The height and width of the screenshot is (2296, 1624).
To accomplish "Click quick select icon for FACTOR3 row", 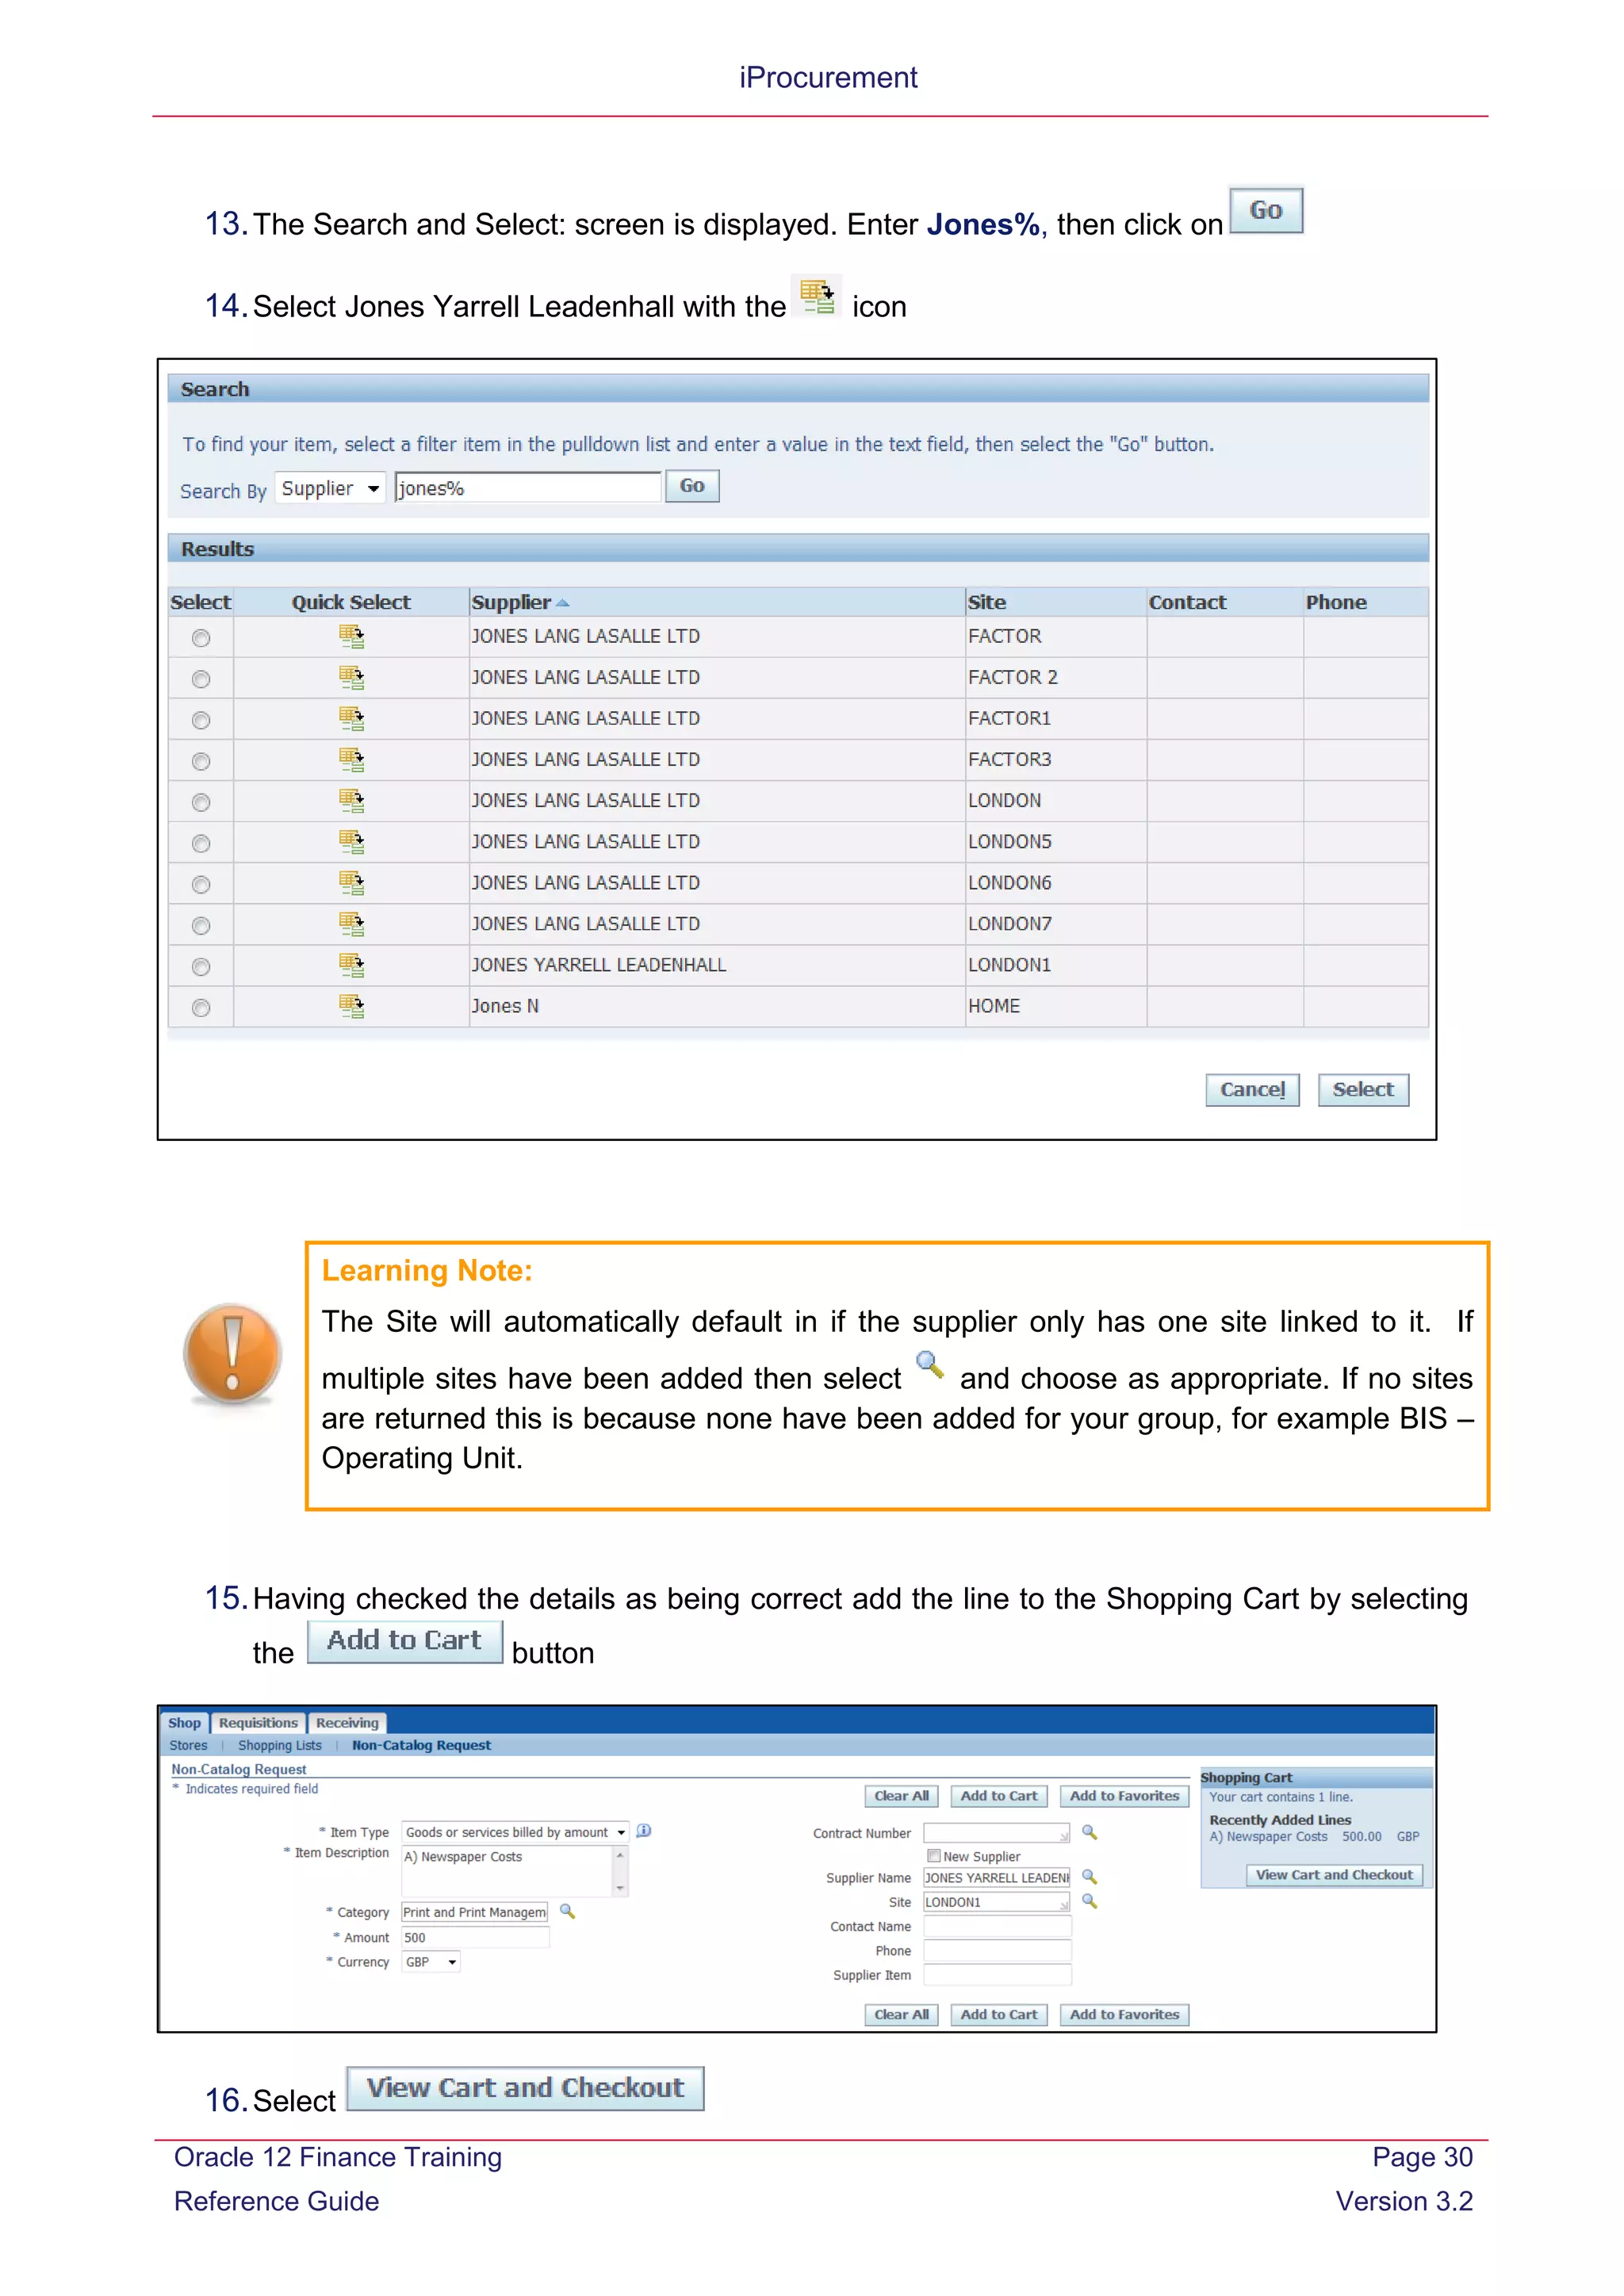I will (x=351, y=760).
